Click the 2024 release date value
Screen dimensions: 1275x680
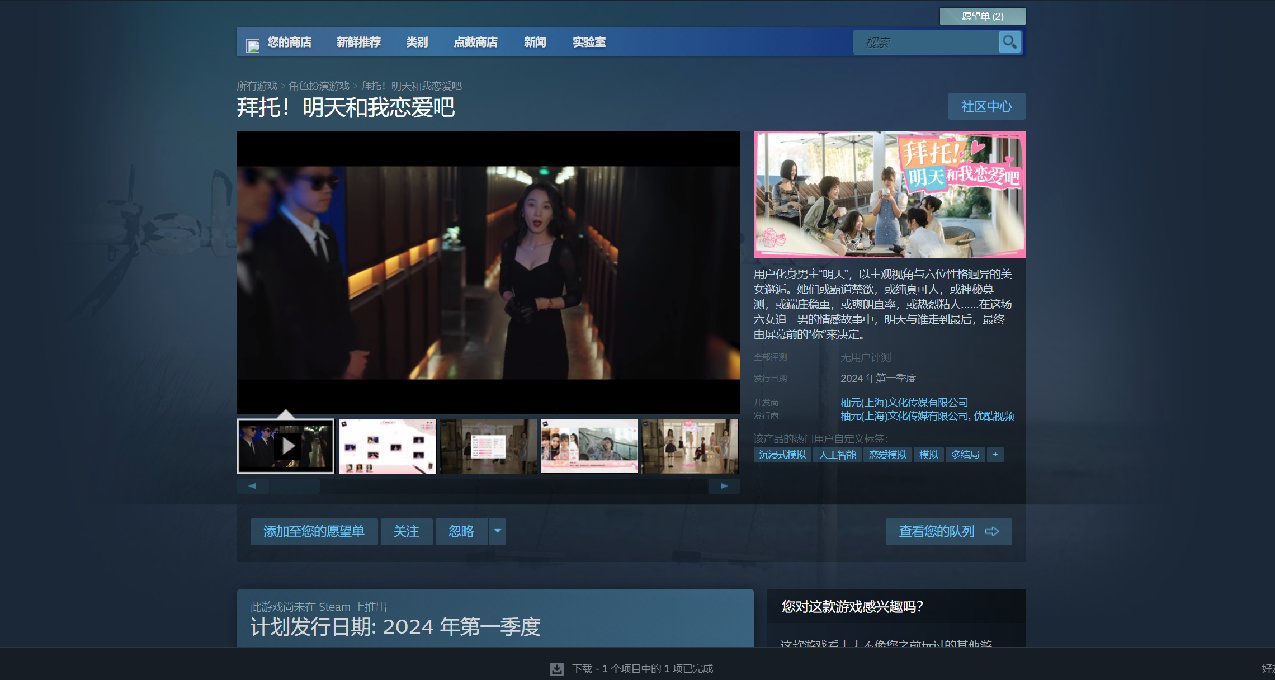point(878,379)
